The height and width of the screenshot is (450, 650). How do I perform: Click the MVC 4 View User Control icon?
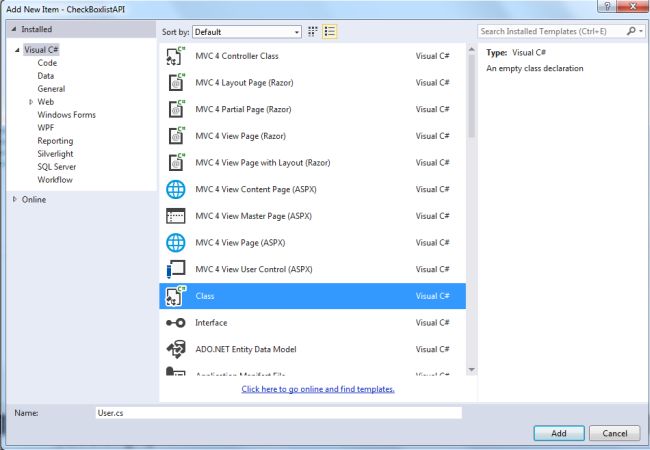(x=176, y=269)
